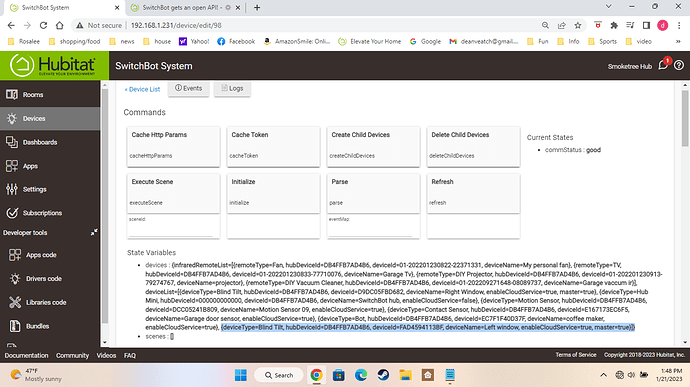690x387 pixels.
Task: Go back to Device List
Action: coord(142,89)
